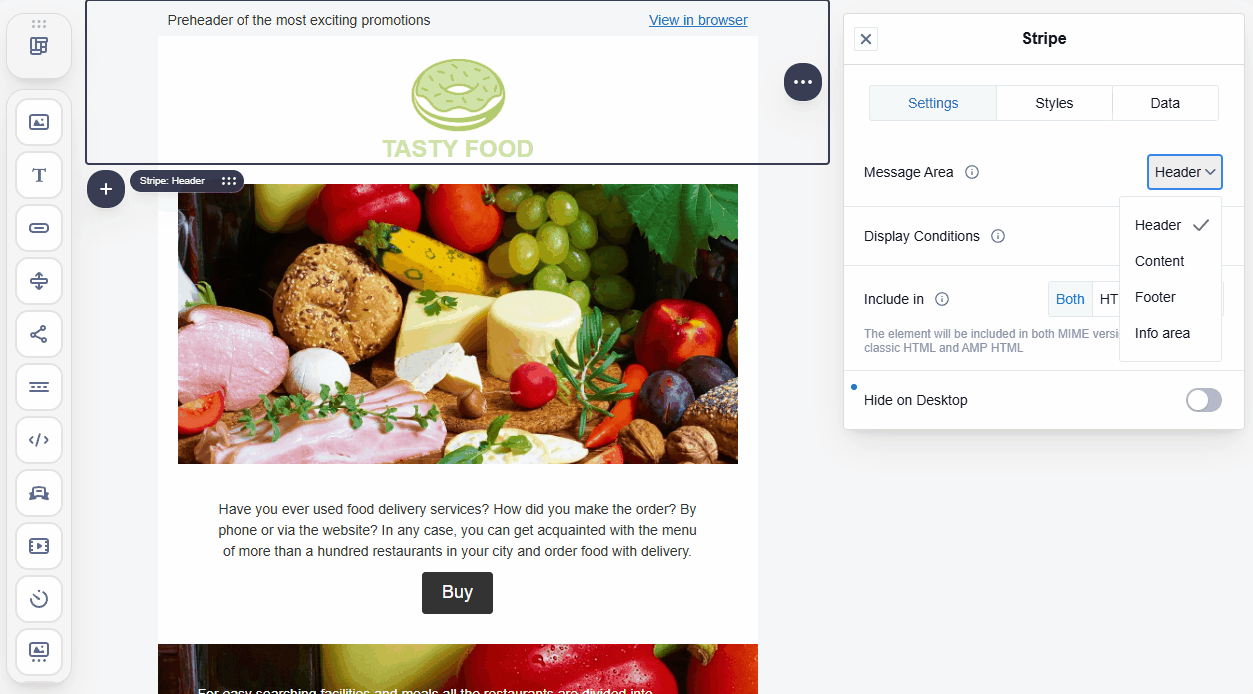Open the stripe more-options ellipsis button
The height and width of the screenshot is (694, 1253).
(803, 82)
